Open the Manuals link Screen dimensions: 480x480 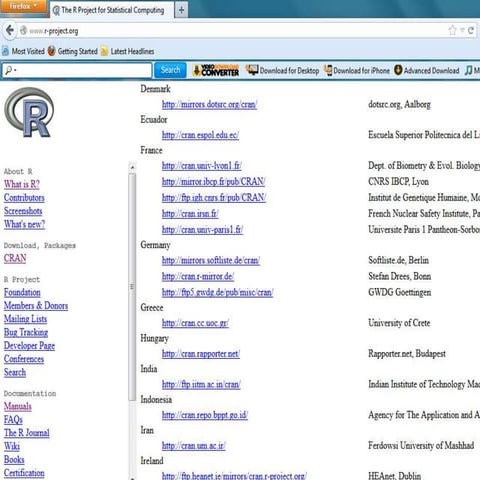18,406
